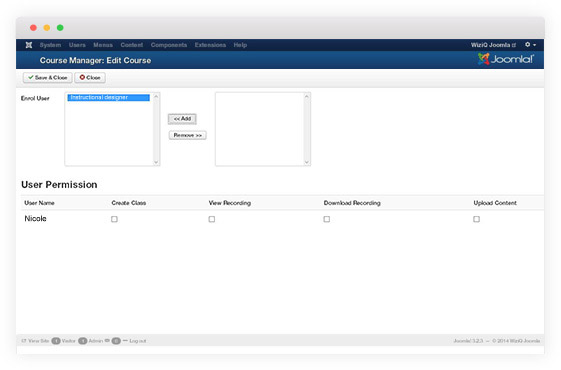The height and width of the screenshot is (370, 561).
Task: Select Instructional designer in the Enrol User list
Action: click(108, 97)
